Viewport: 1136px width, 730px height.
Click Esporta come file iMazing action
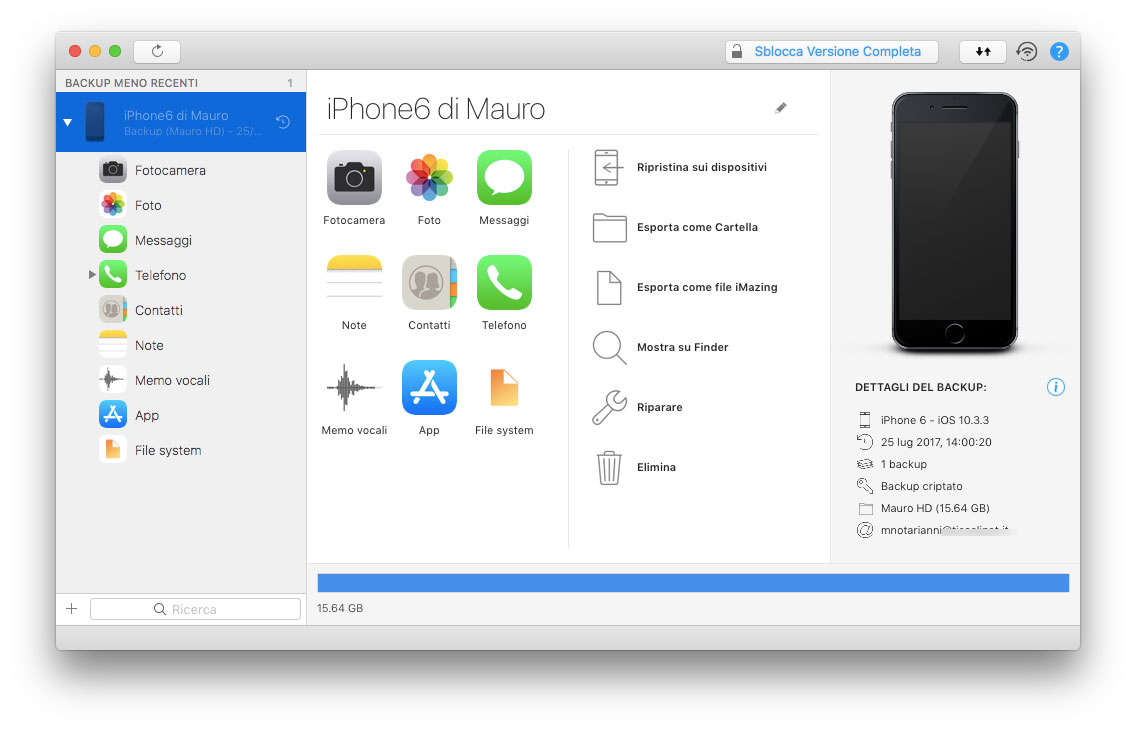coord(685,288)
